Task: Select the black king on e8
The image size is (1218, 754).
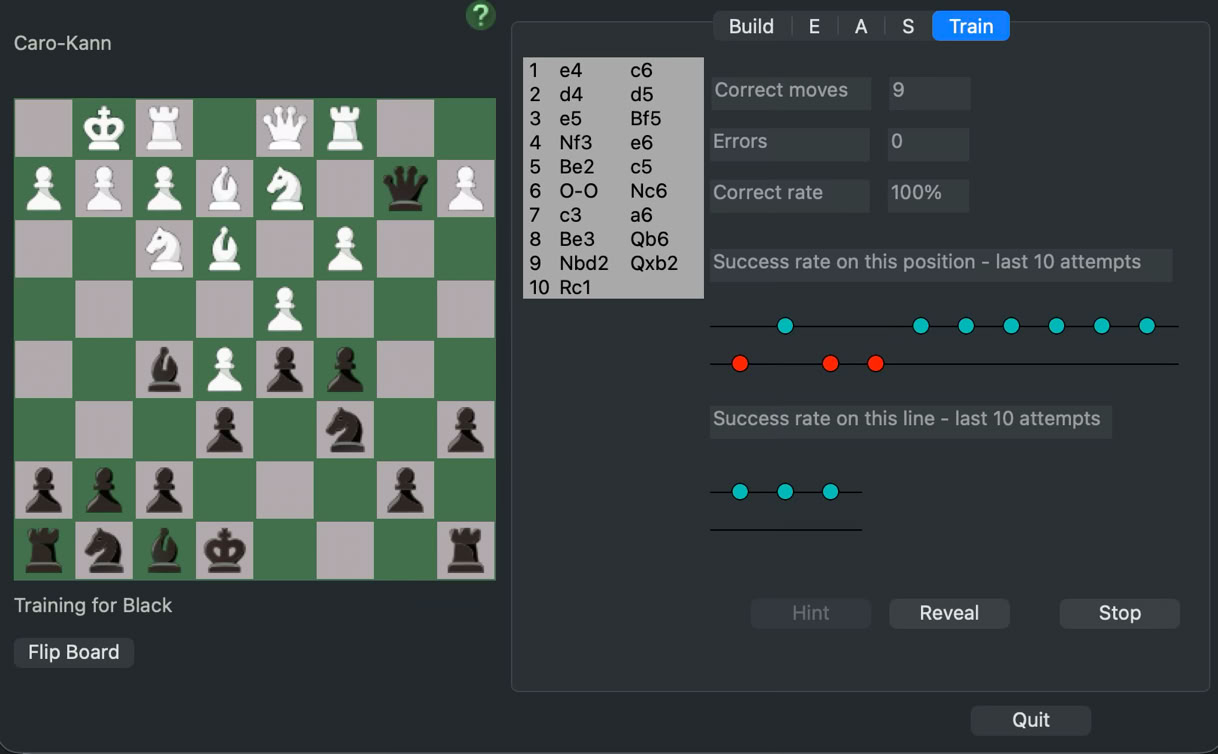Action: (224, 550)
